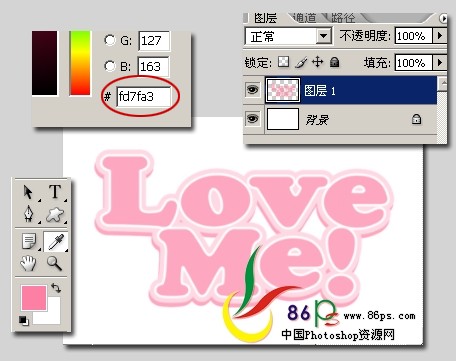Click the Background layer lock icon
This screenshot has height=361, width=456.
(x=416, y=119)
